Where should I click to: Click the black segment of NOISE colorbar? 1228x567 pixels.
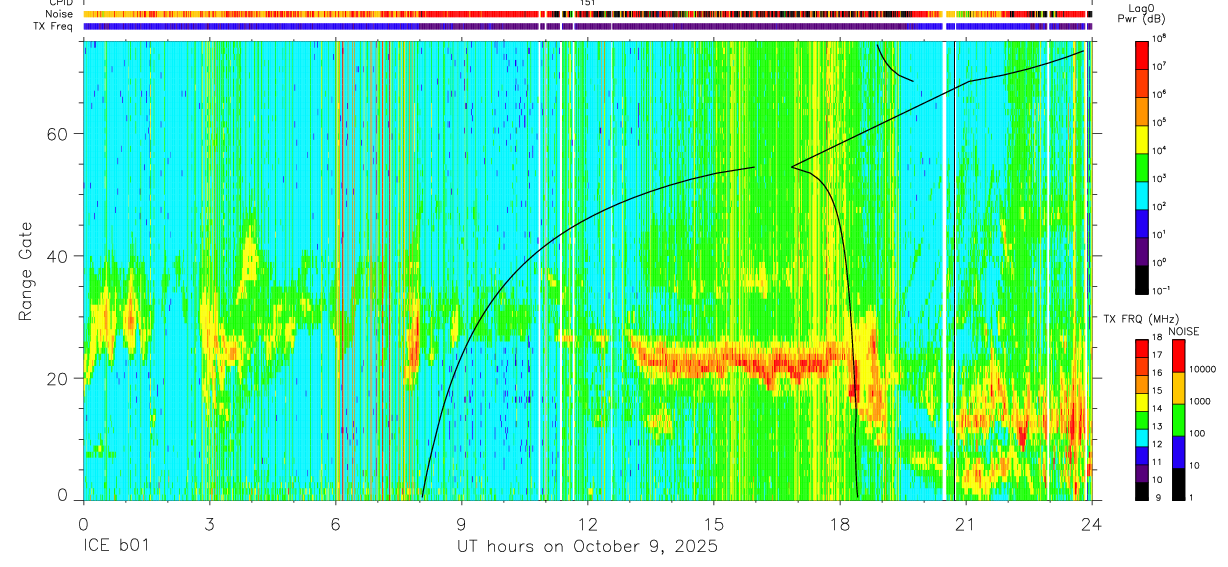point(1179,483)
